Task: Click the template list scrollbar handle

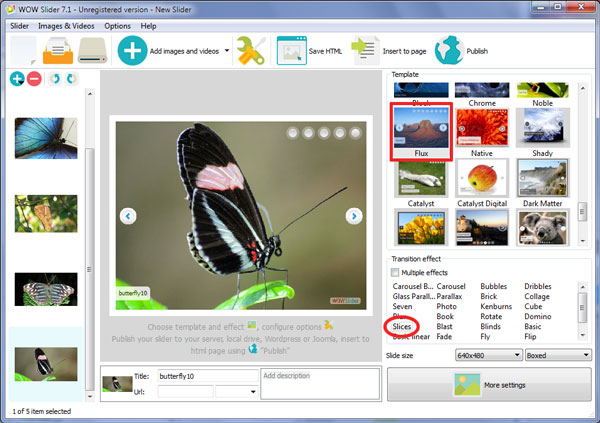Action: [582, 212]
